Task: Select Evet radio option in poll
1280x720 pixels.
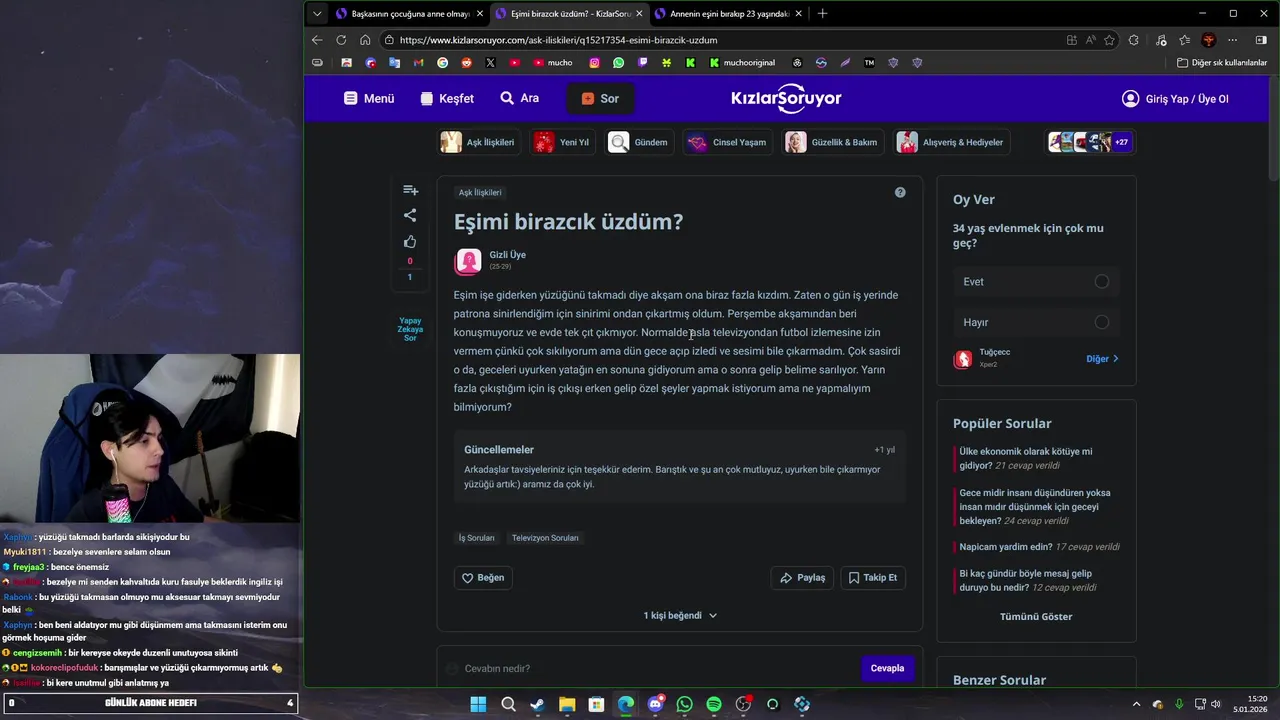Action: (x=1102, y=282)
